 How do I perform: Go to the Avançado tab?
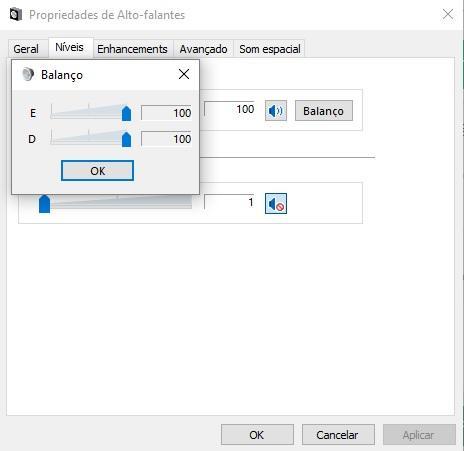coord(203,49)
